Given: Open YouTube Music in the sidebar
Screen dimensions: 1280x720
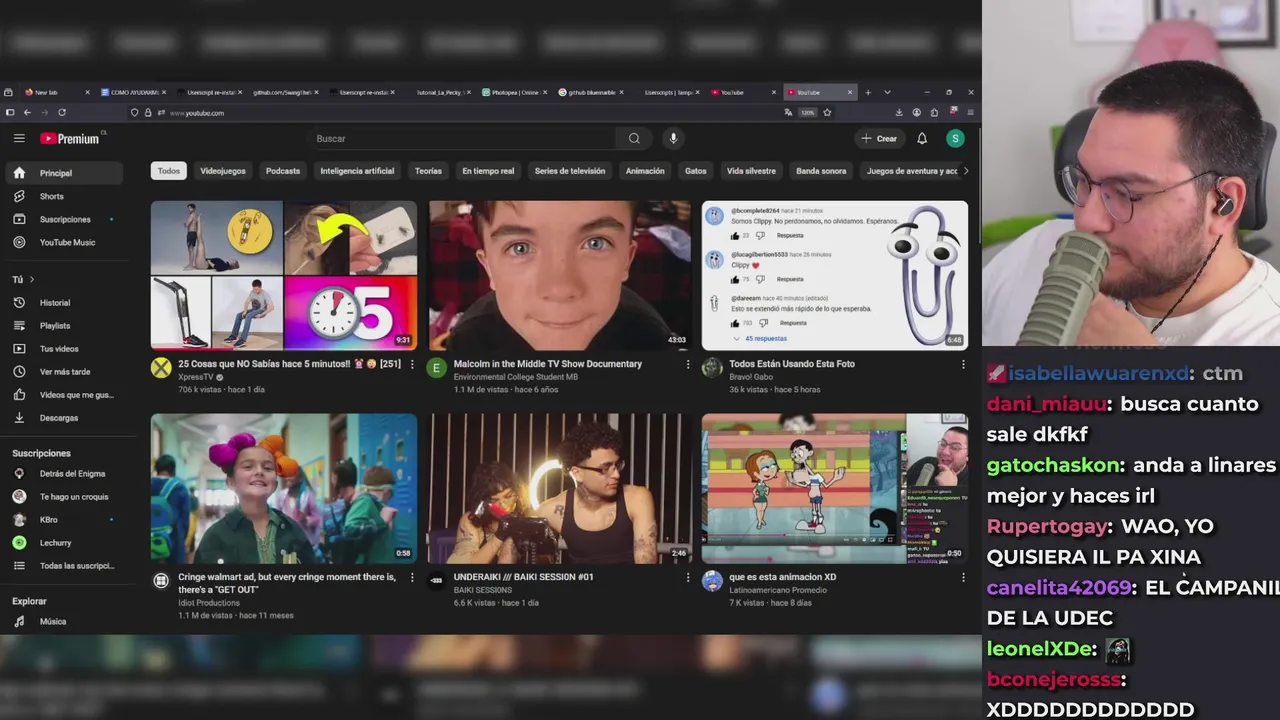Looking at the screenshot, I should (64, 242).
